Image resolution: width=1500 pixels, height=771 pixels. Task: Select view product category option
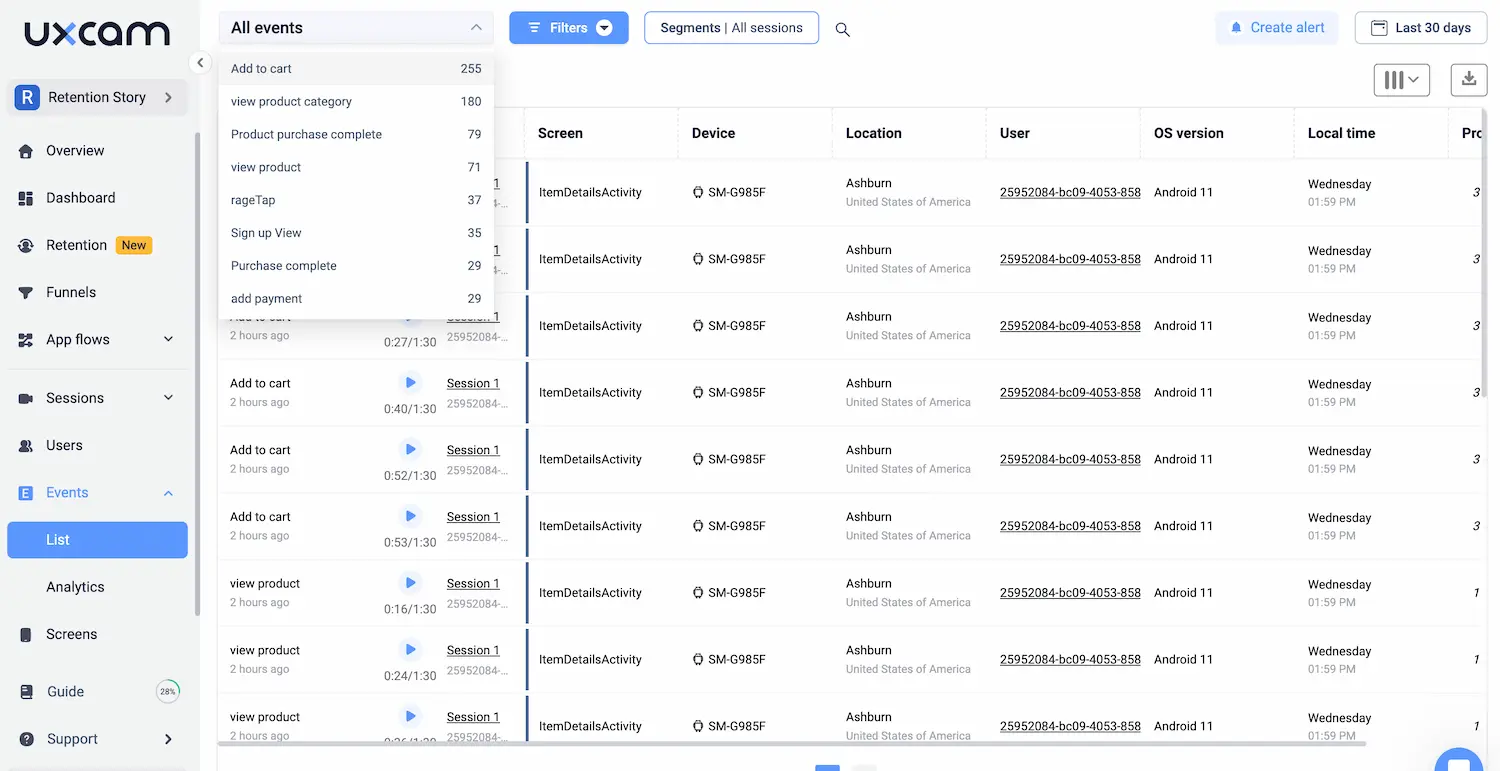coord(356,102)
